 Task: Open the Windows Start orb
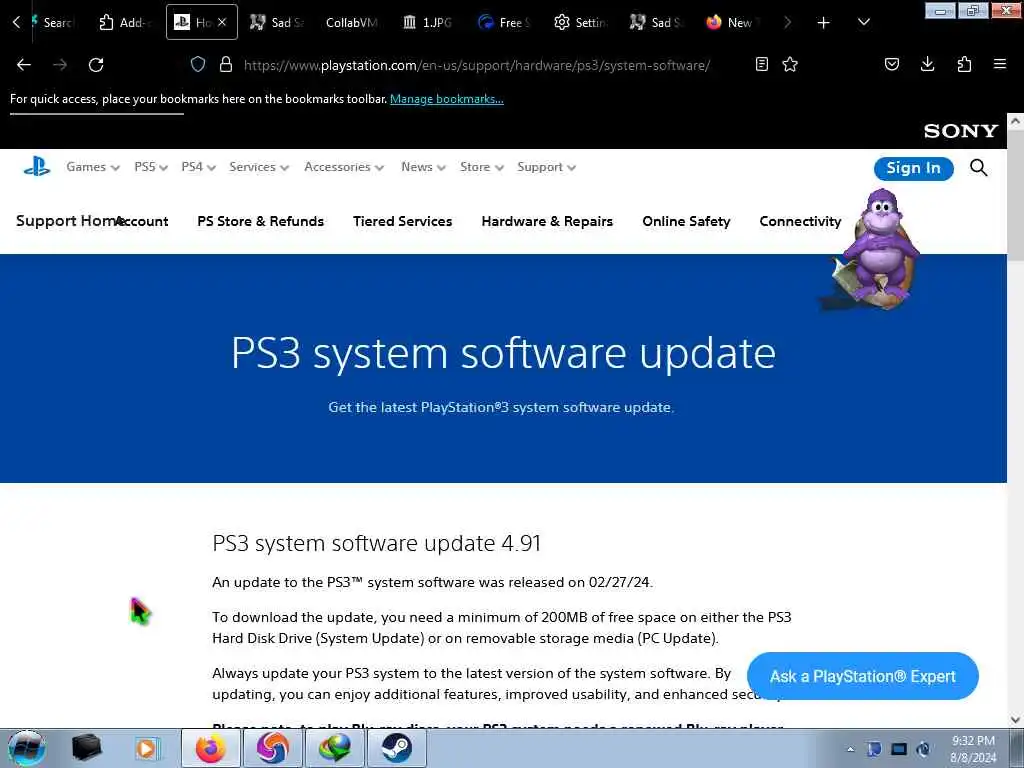[x=26, y=748]
